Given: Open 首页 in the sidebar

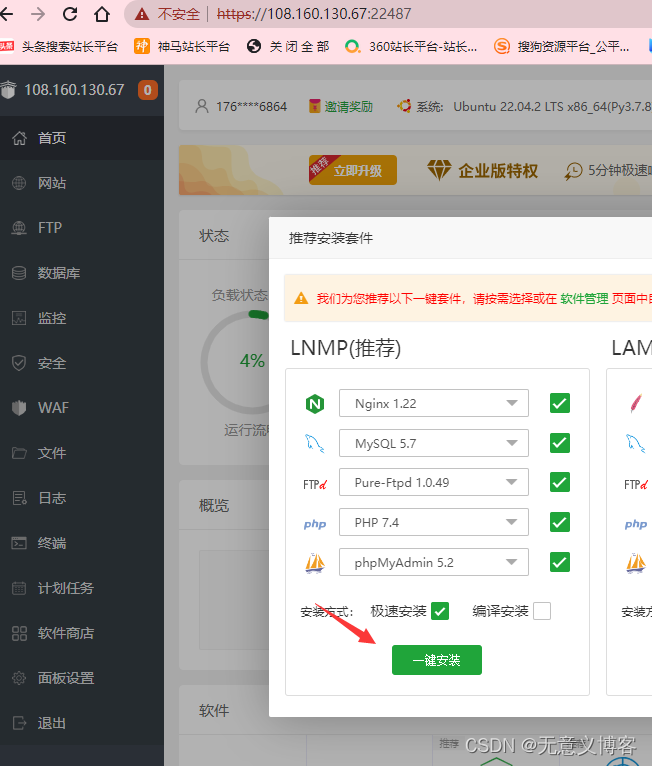Looking at the screenshot, I should click(82, 138).
